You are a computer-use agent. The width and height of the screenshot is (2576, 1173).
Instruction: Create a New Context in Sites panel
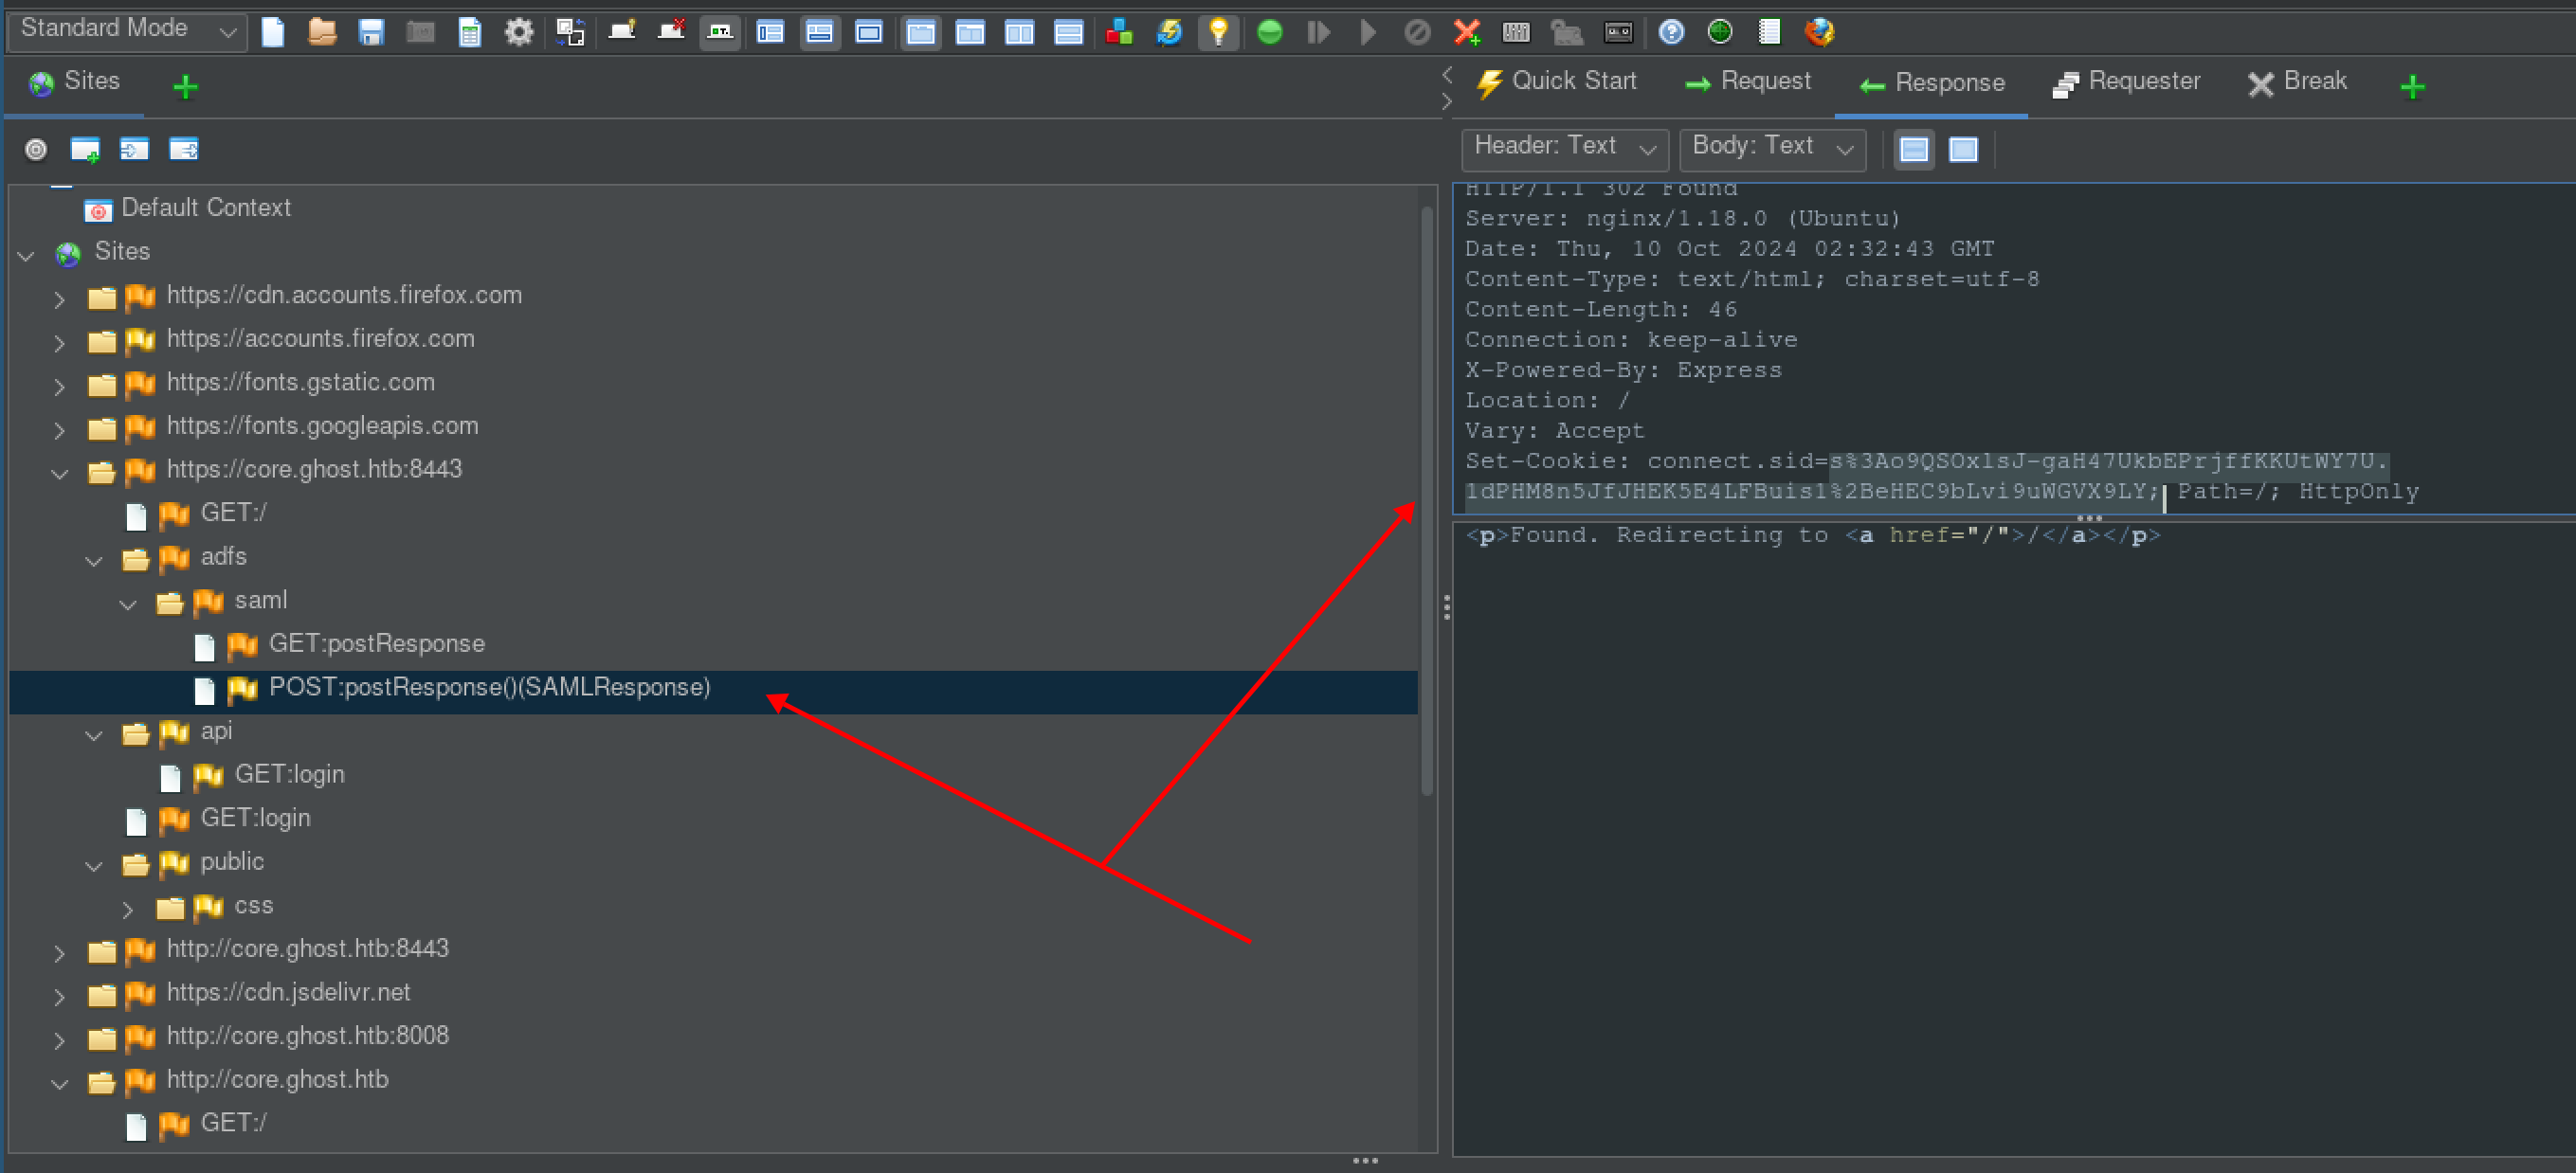point(85,150)
